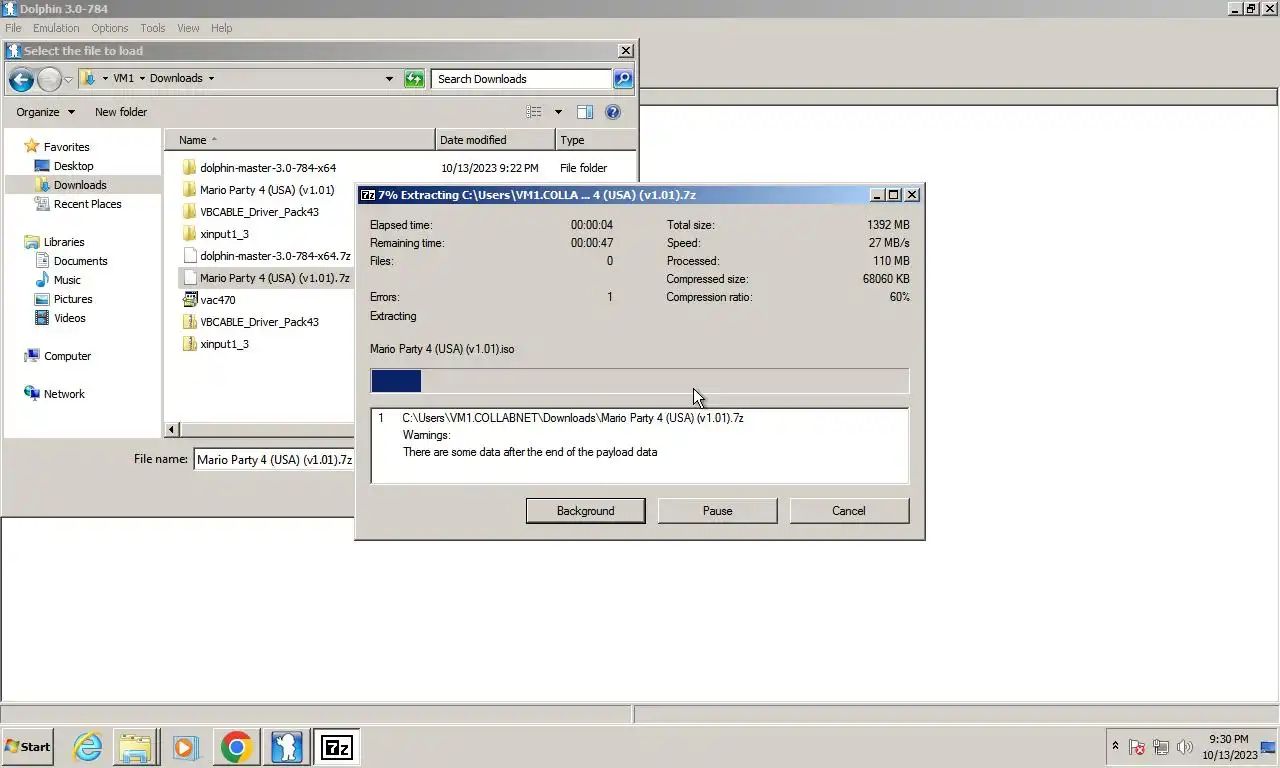Click the green refresh button beside address bar
The image size is (1280, 768).
point(414,79)
